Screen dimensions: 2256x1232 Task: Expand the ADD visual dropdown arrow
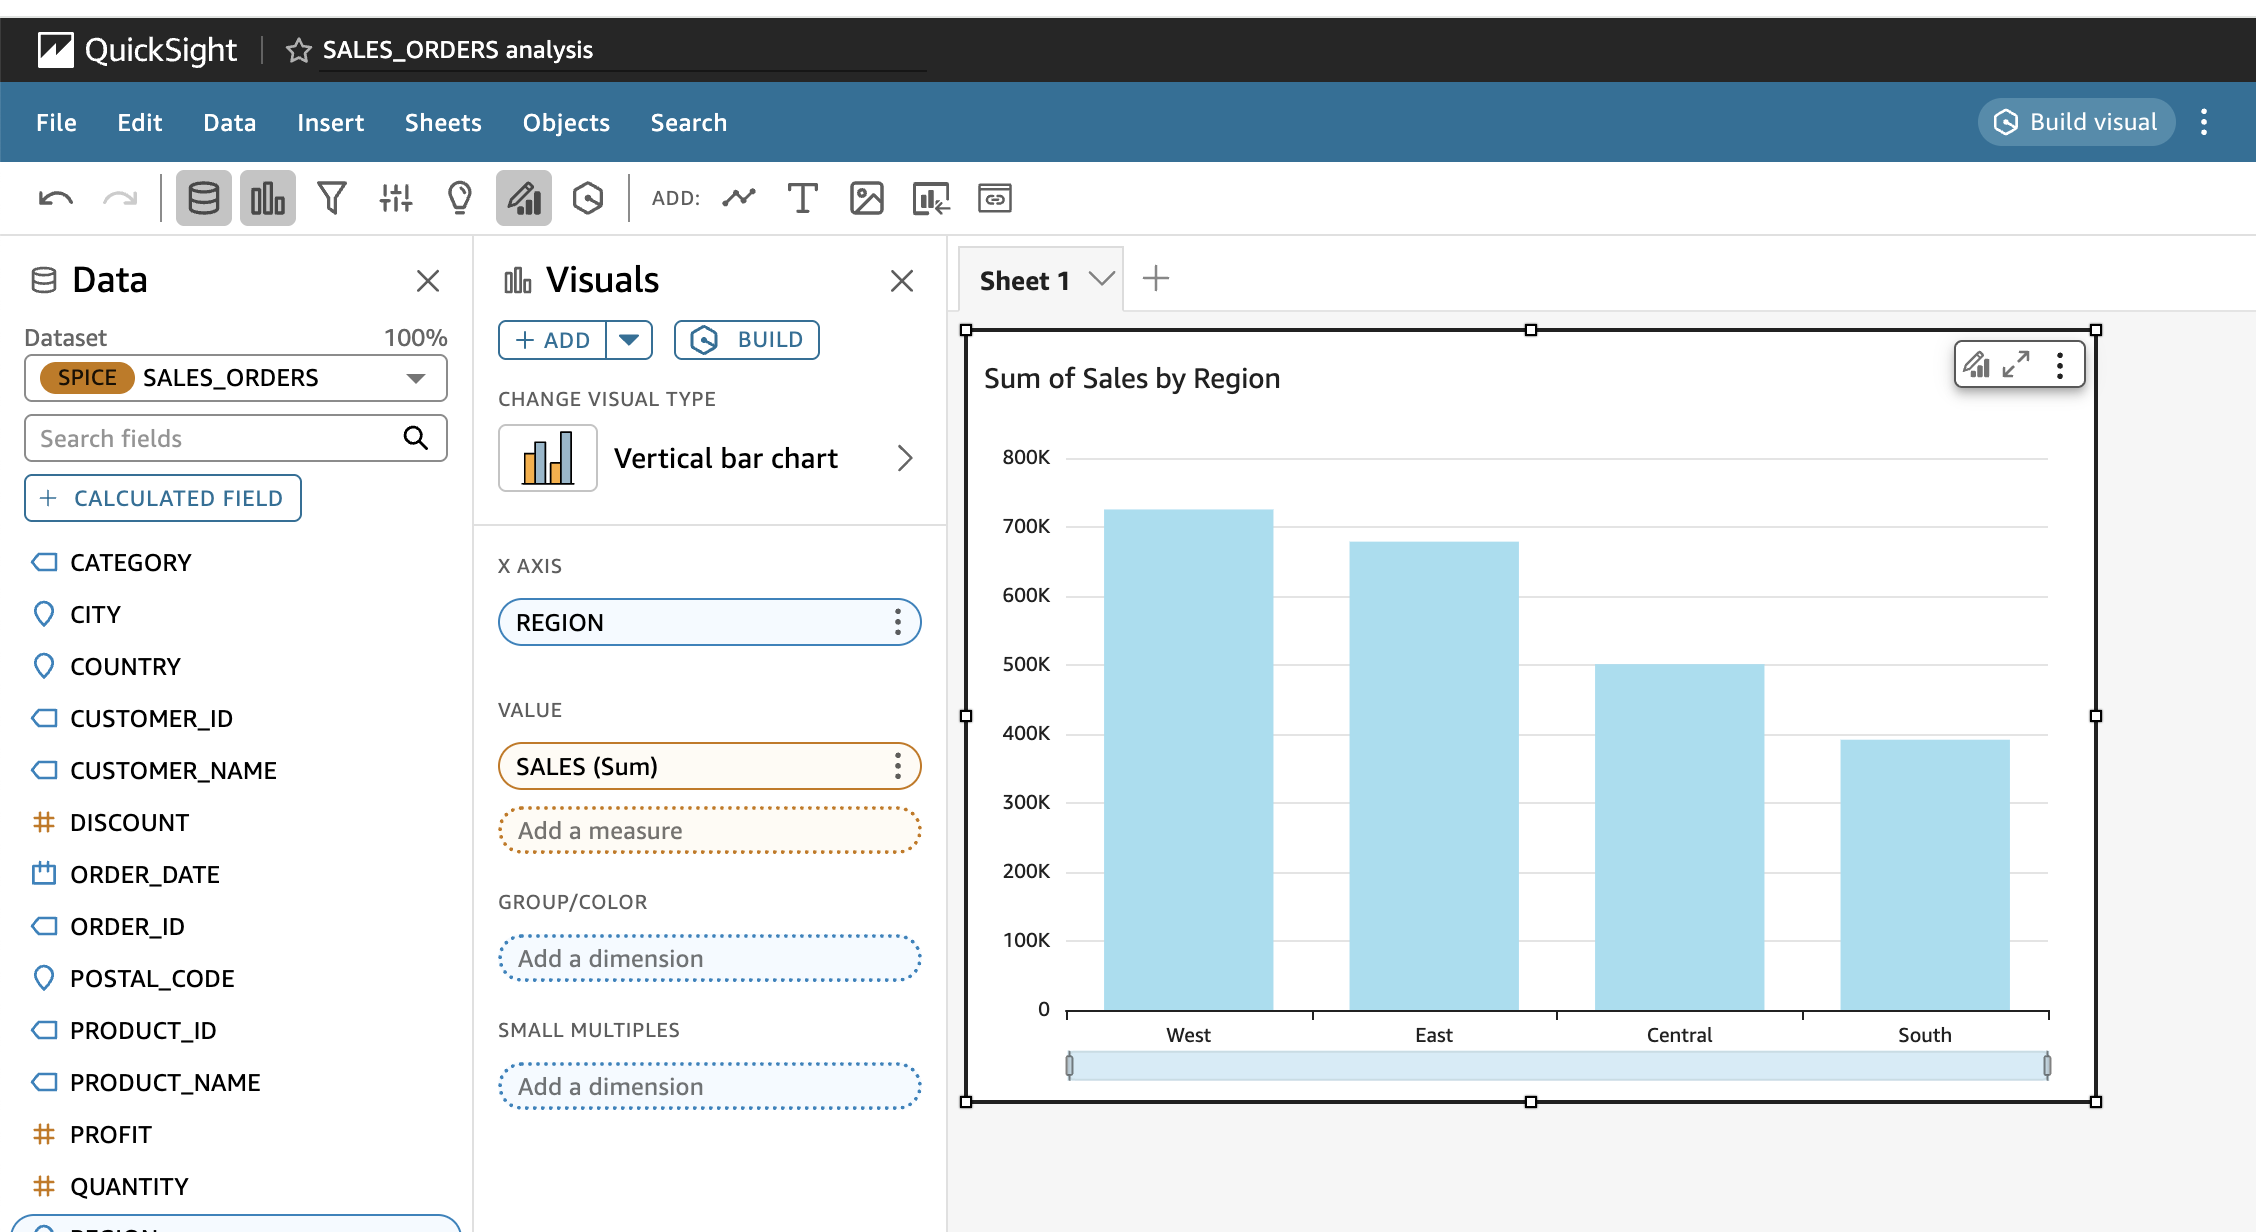click(x=629, y=340)
